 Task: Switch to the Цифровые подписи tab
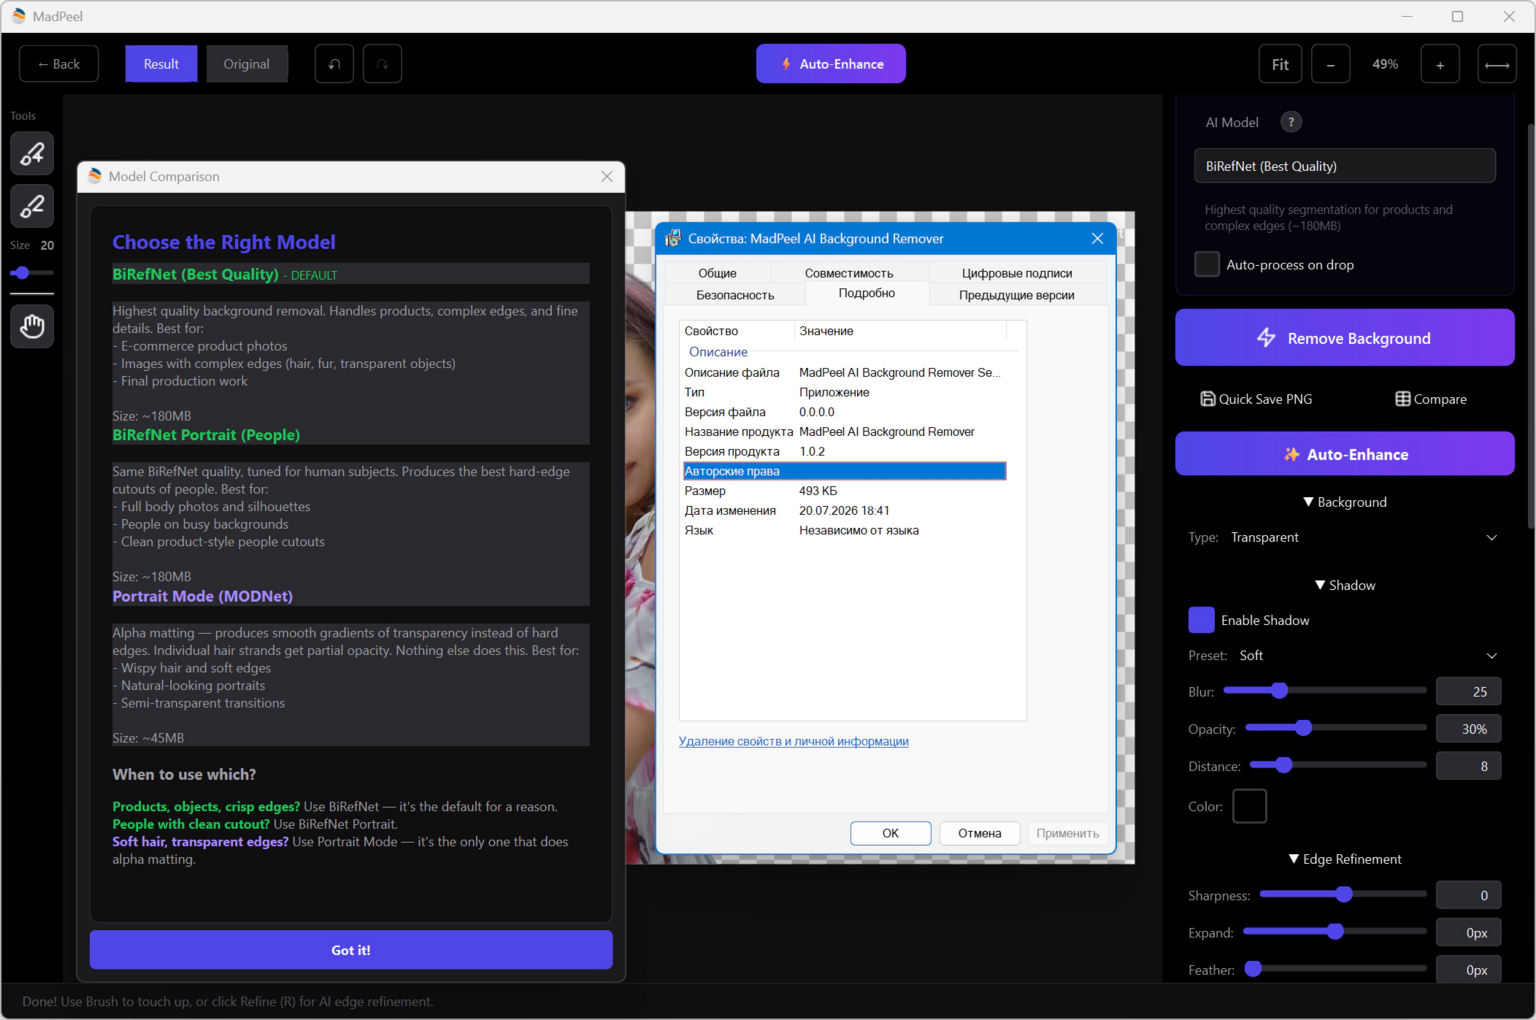(1017, 273)
